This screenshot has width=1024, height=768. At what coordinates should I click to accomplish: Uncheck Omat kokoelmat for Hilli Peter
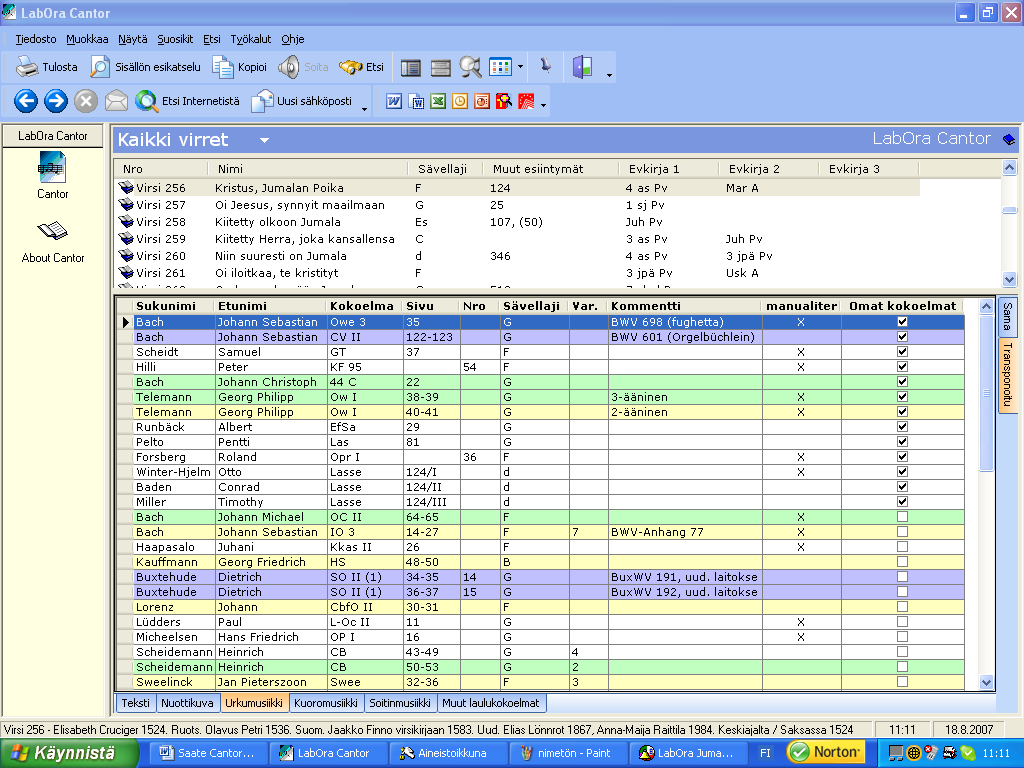point(903,367)
